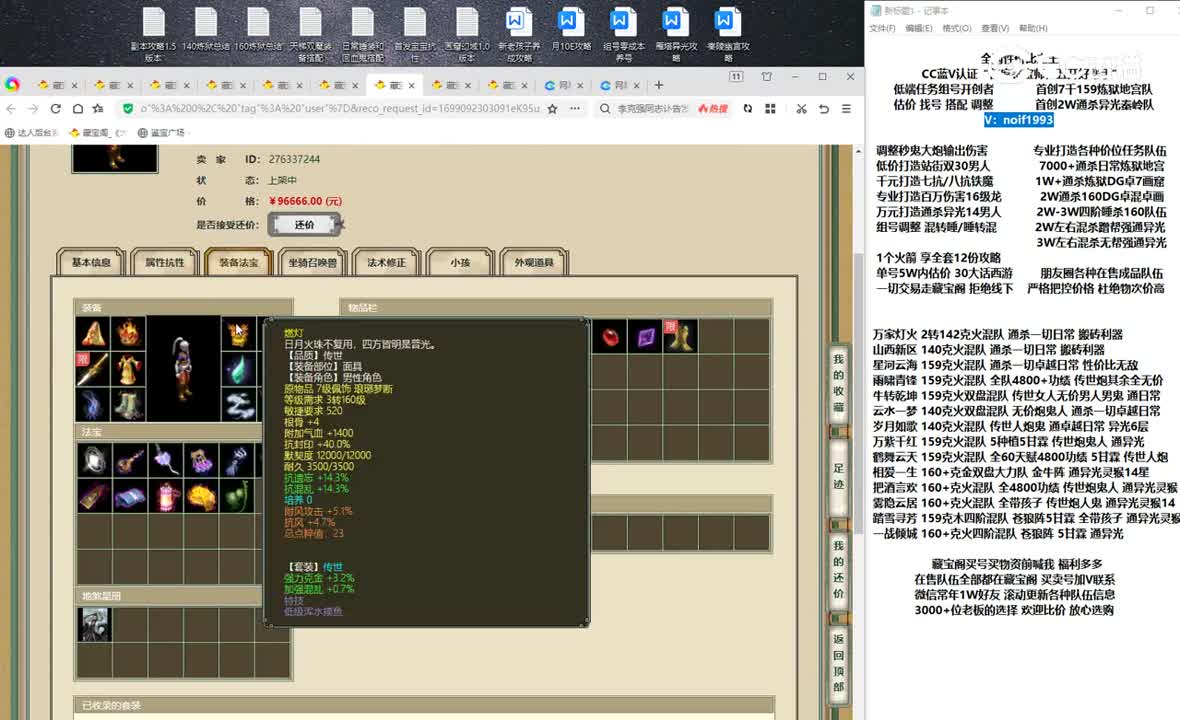
Task: Select the boots equipment icon
Action: [129, 404]
